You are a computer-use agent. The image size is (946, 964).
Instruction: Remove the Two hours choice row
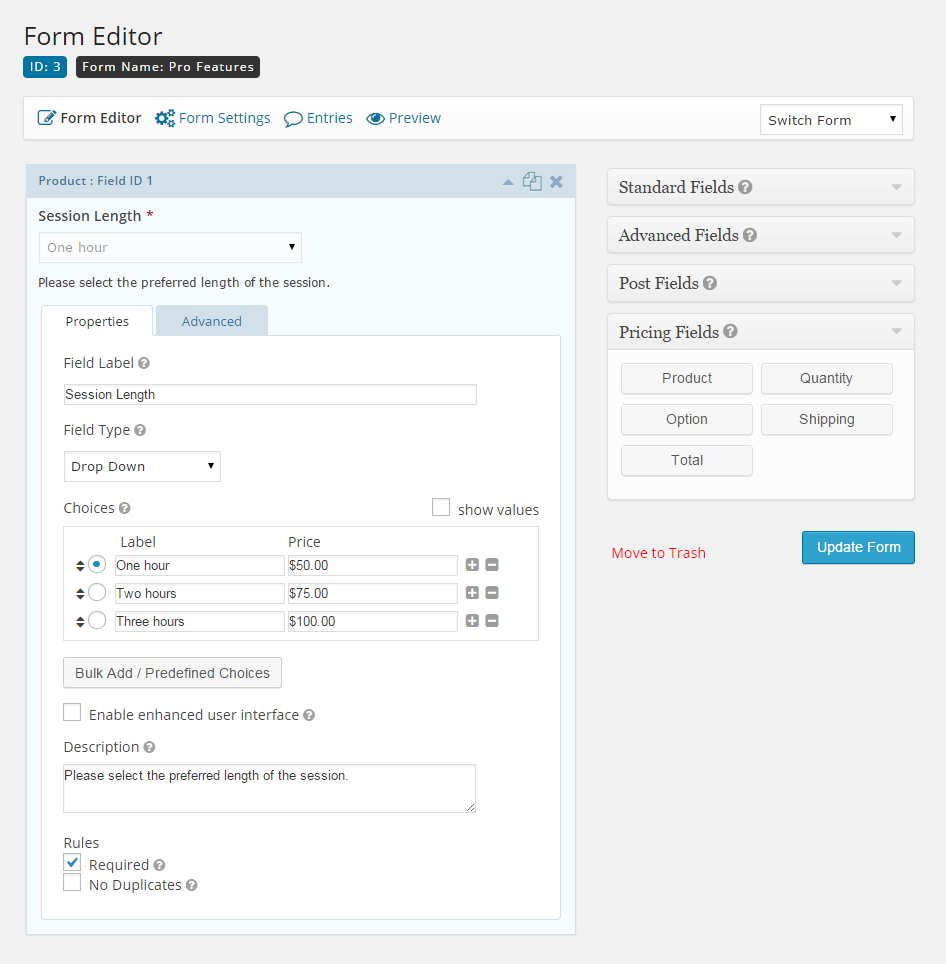coord(492,593)
